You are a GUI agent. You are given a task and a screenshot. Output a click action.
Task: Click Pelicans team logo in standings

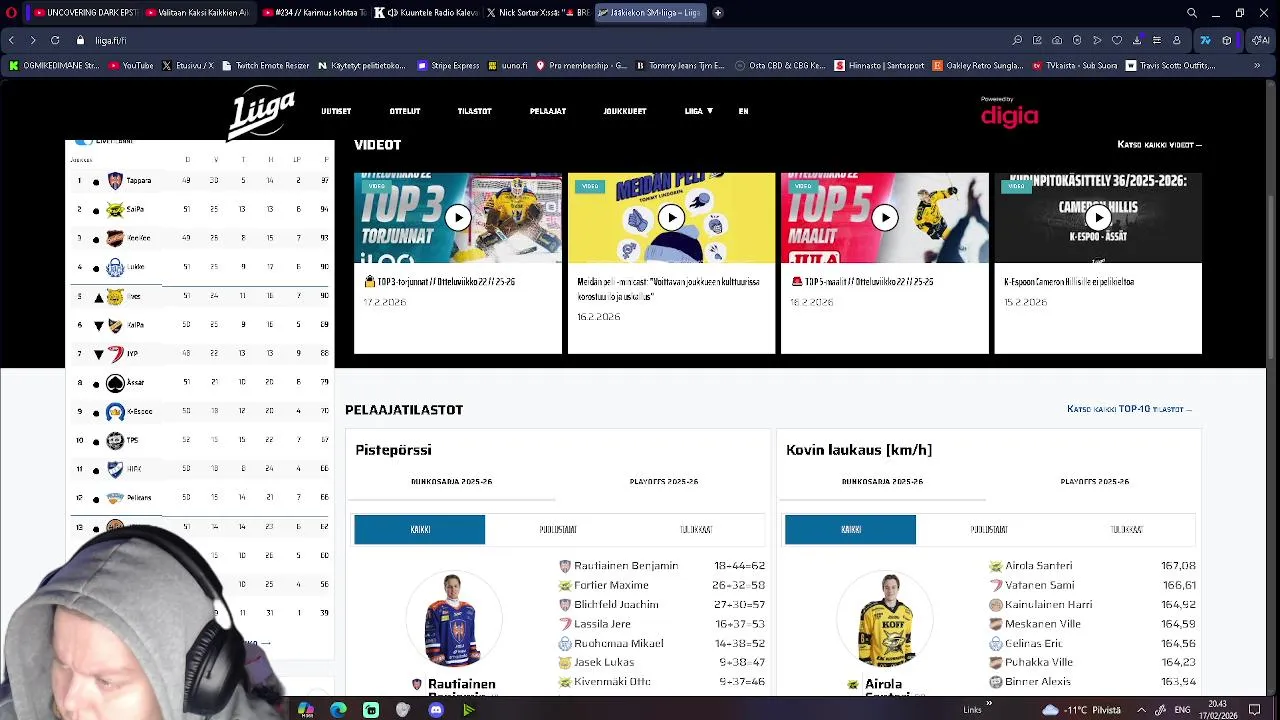115,498
